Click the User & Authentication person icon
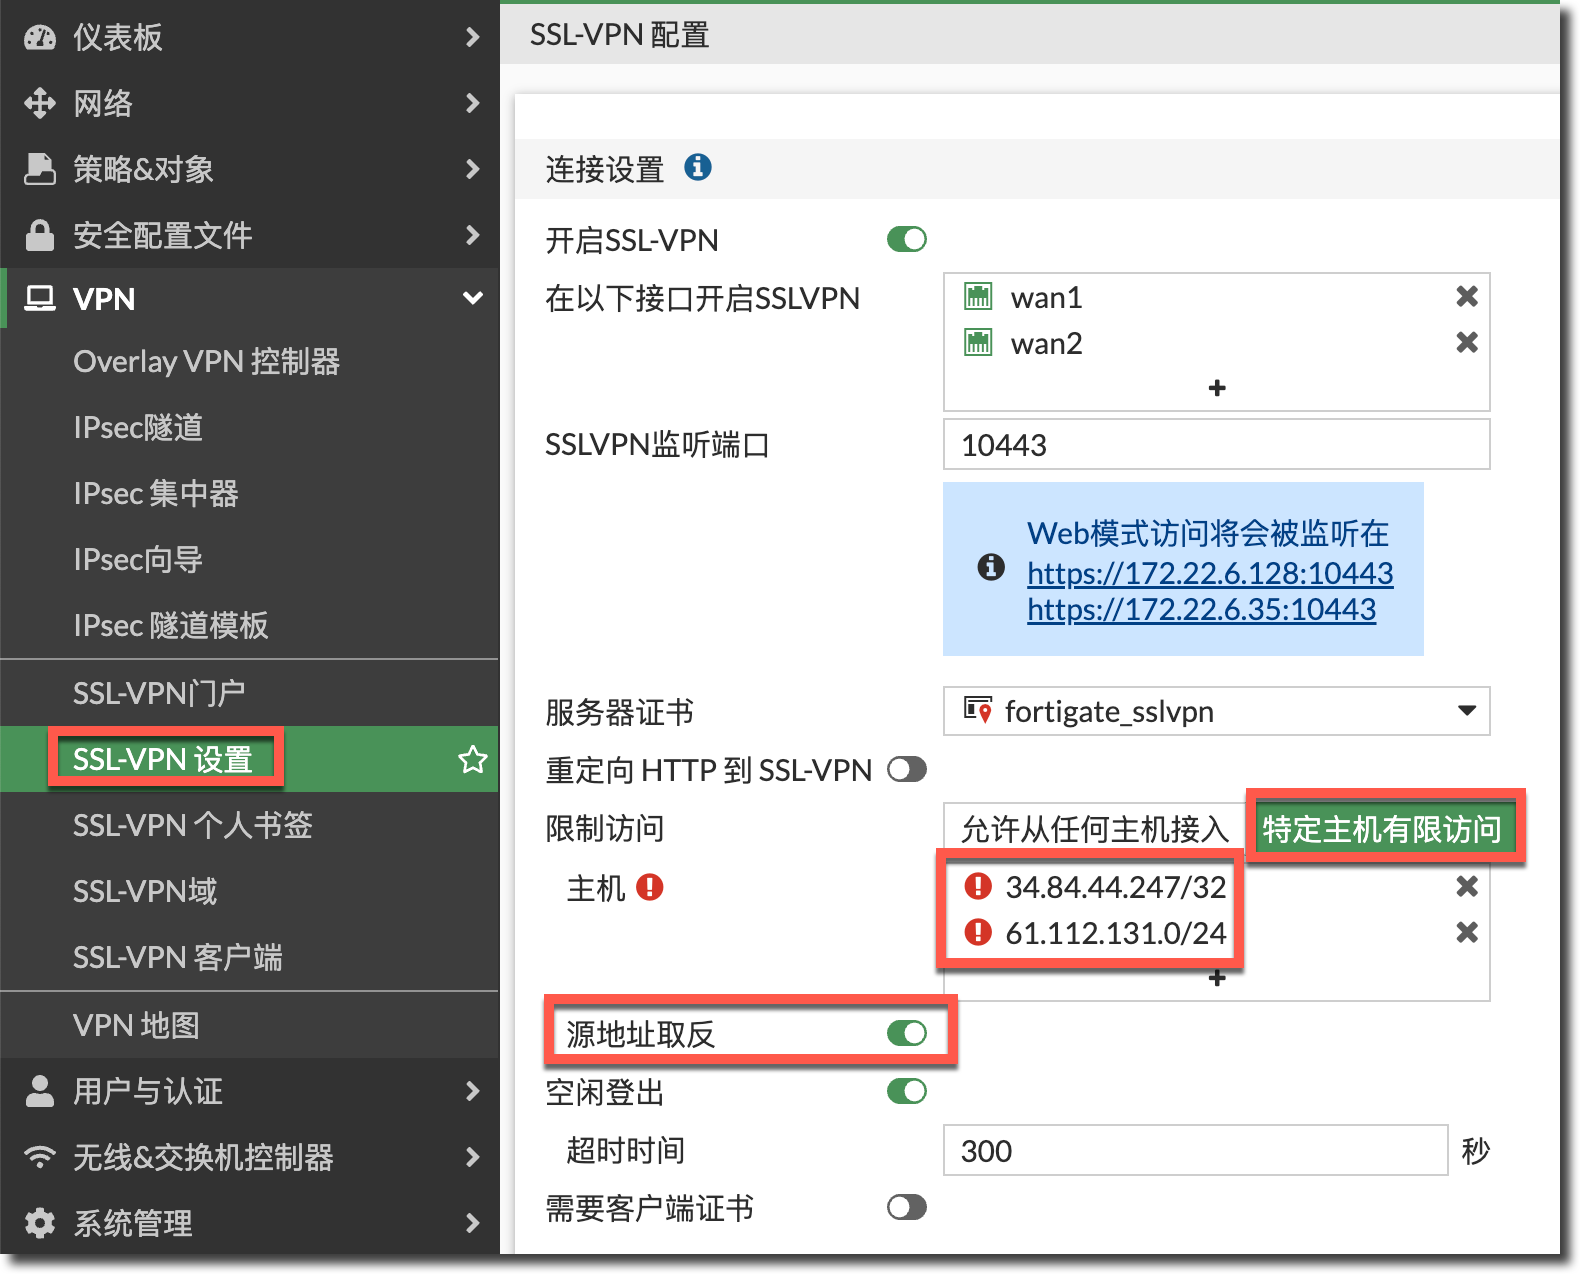1580x1274 pixels. click(x=40, y=1091)
